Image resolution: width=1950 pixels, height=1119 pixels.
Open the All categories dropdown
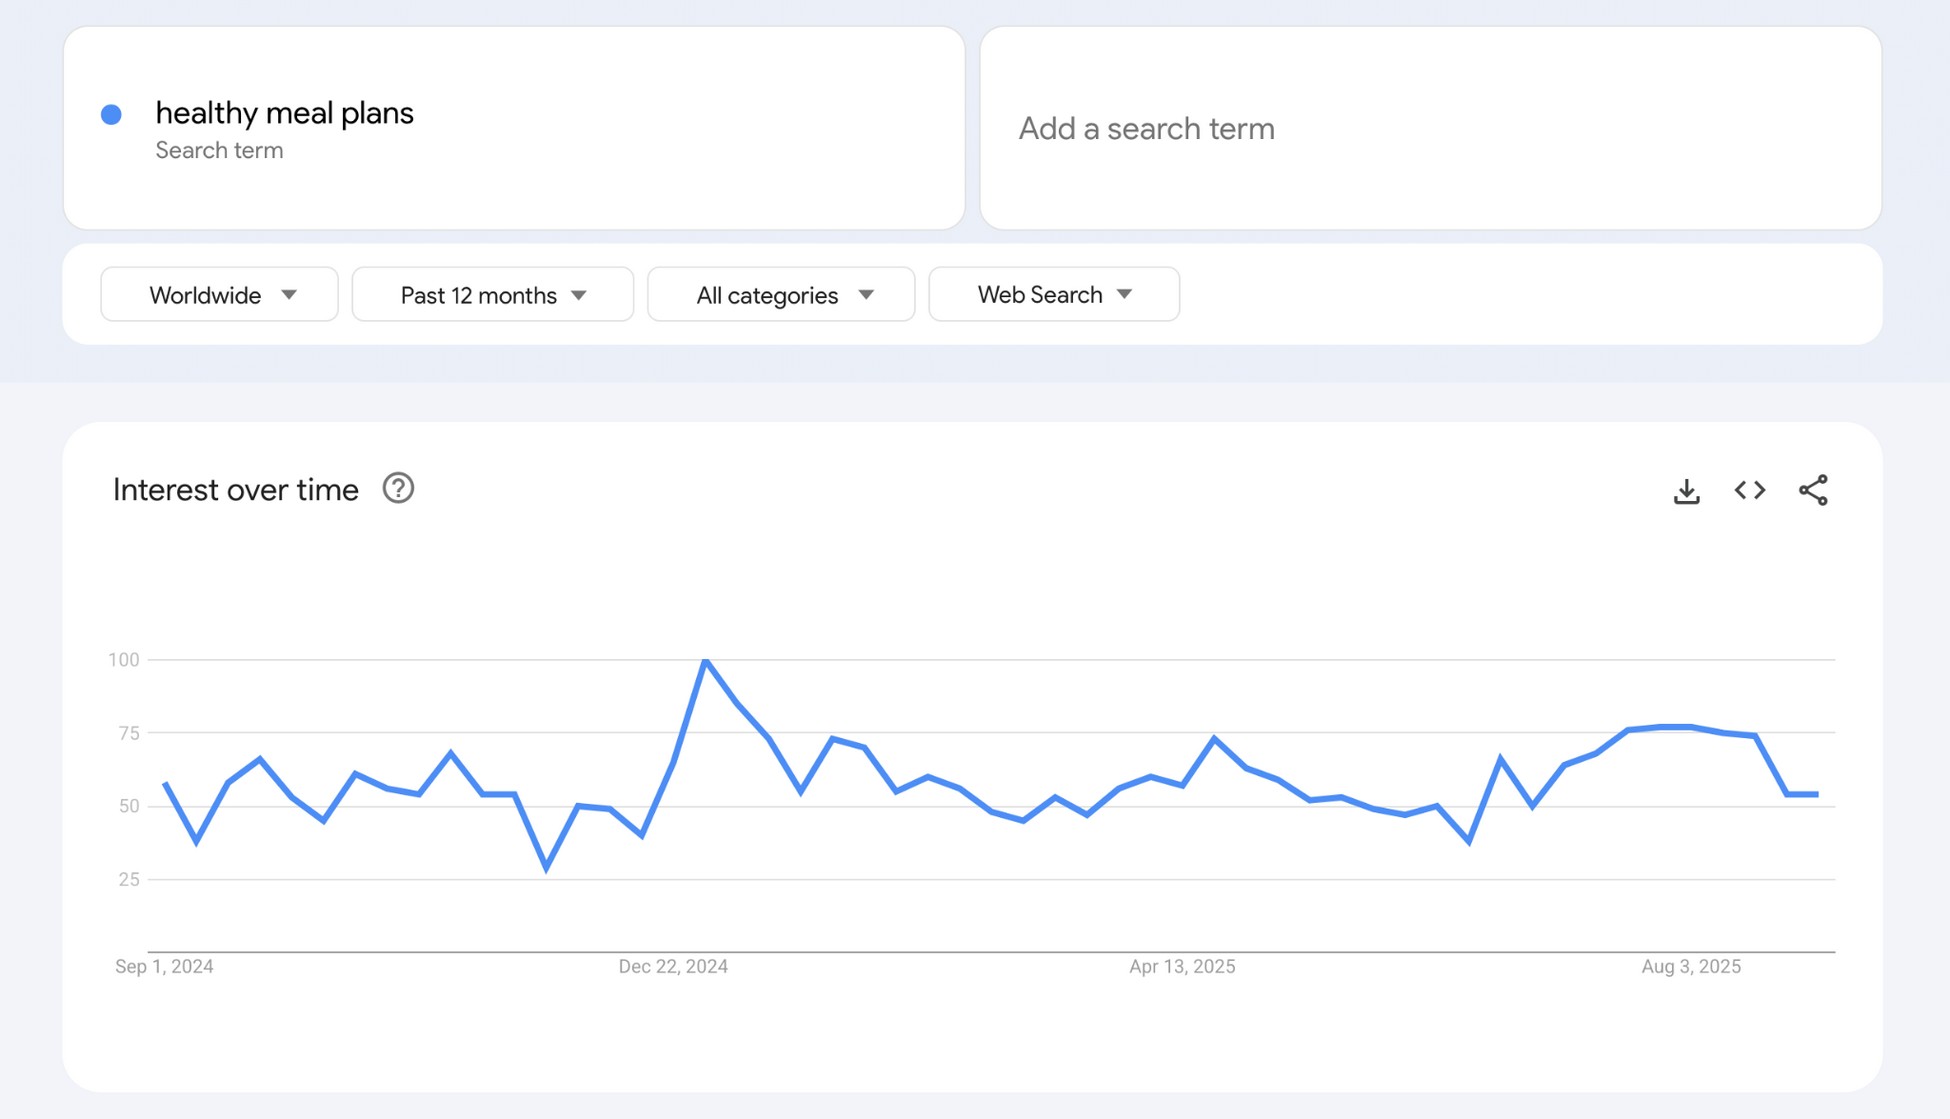tap(781, 294)
